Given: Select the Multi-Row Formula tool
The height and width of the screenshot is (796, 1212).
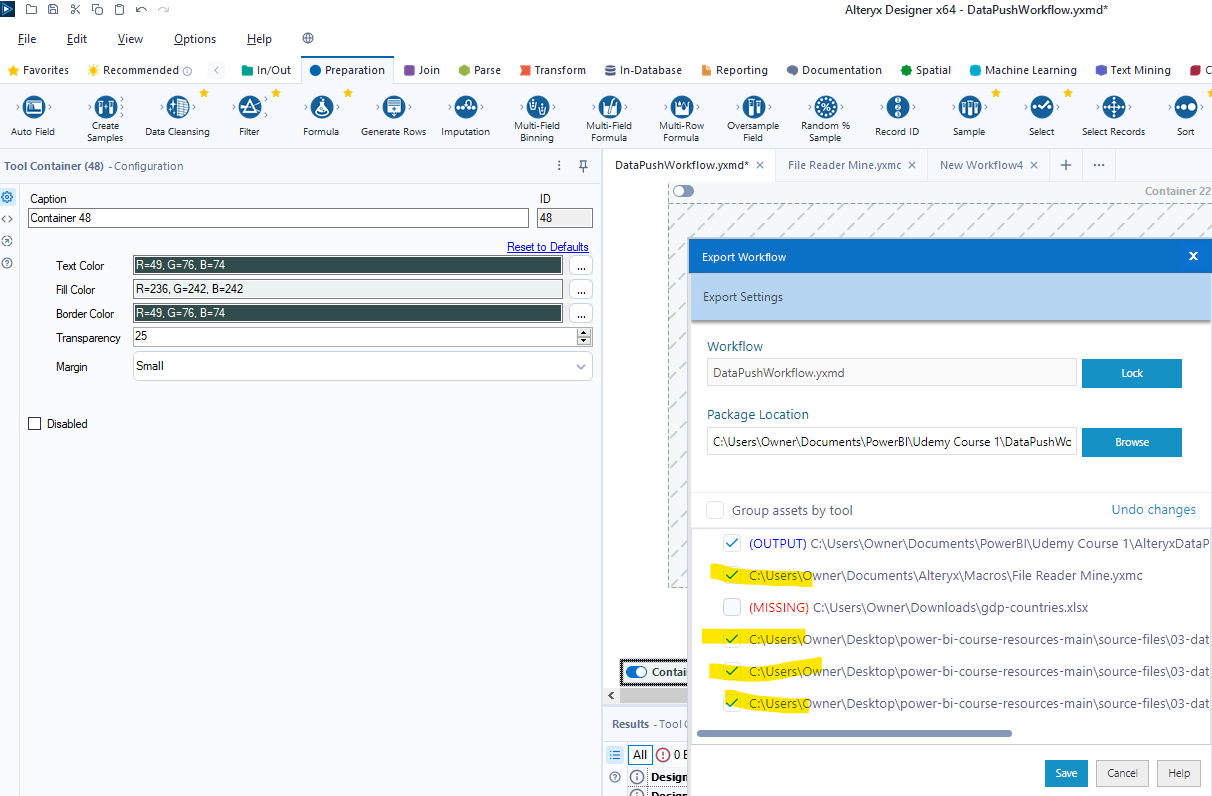Looking at the screenshot, I should point(681,110).
